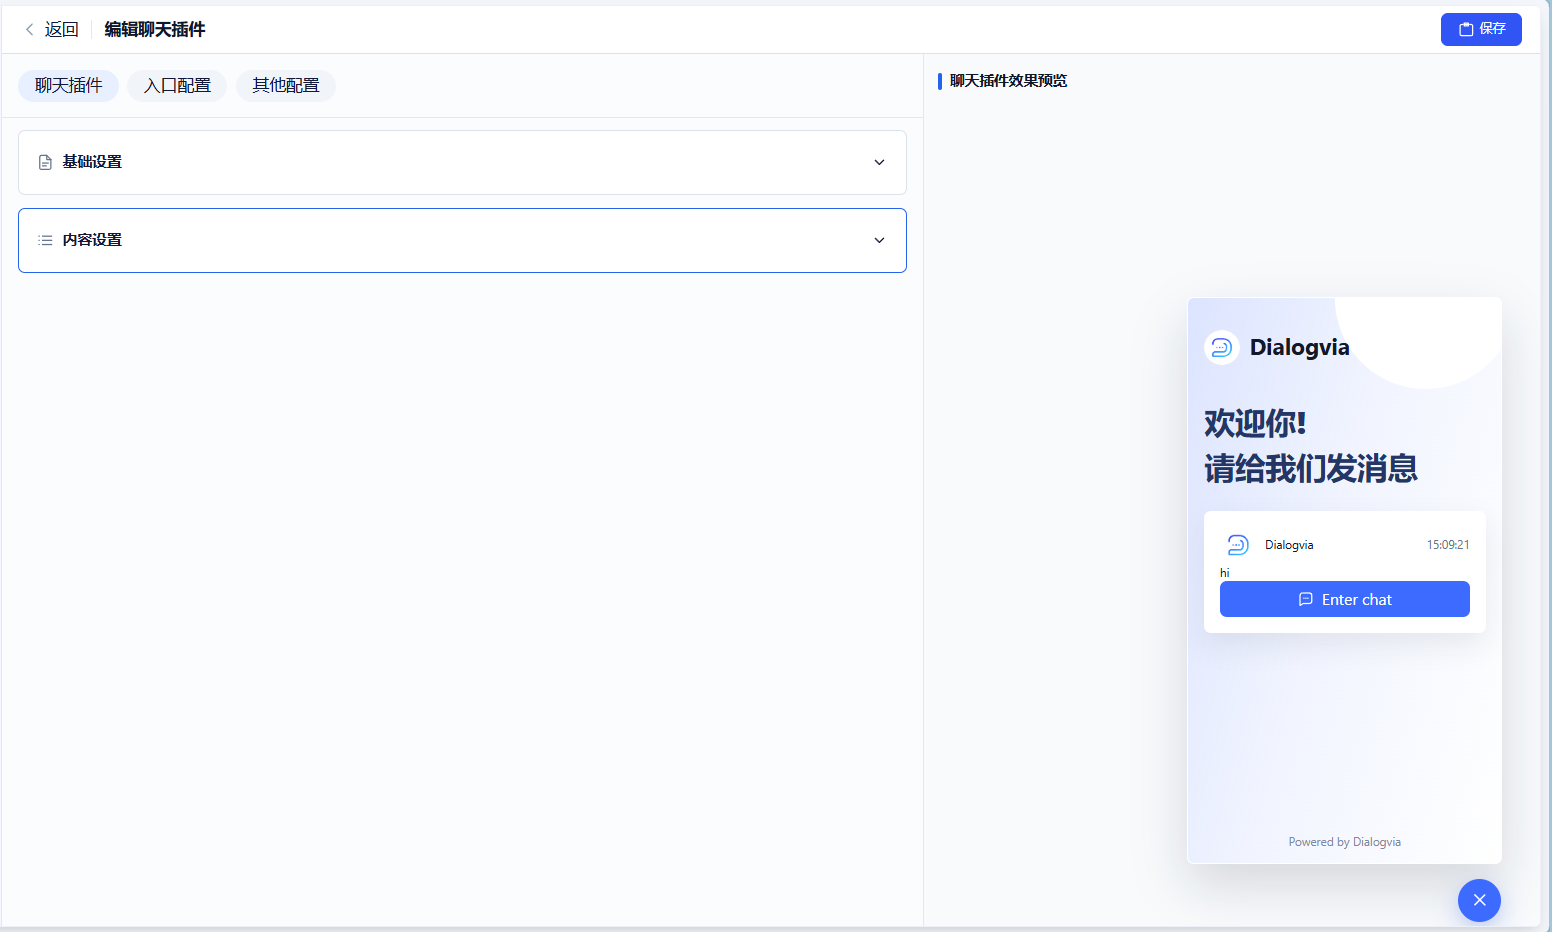The image size is (1552, 932).
Task: Click the large Dialogvia brand name in the preview
Action: [x=1299, y=347]
